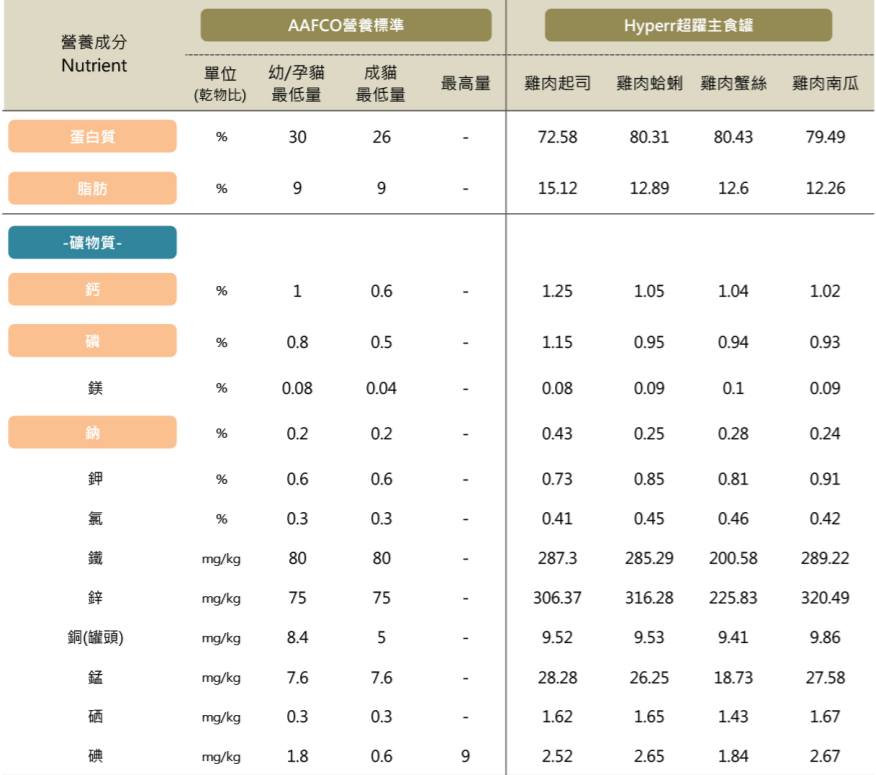Select the 雞肉蟹絲 column header
The width and height of the screenshot is (876, 775).
(x=733, y=83)
